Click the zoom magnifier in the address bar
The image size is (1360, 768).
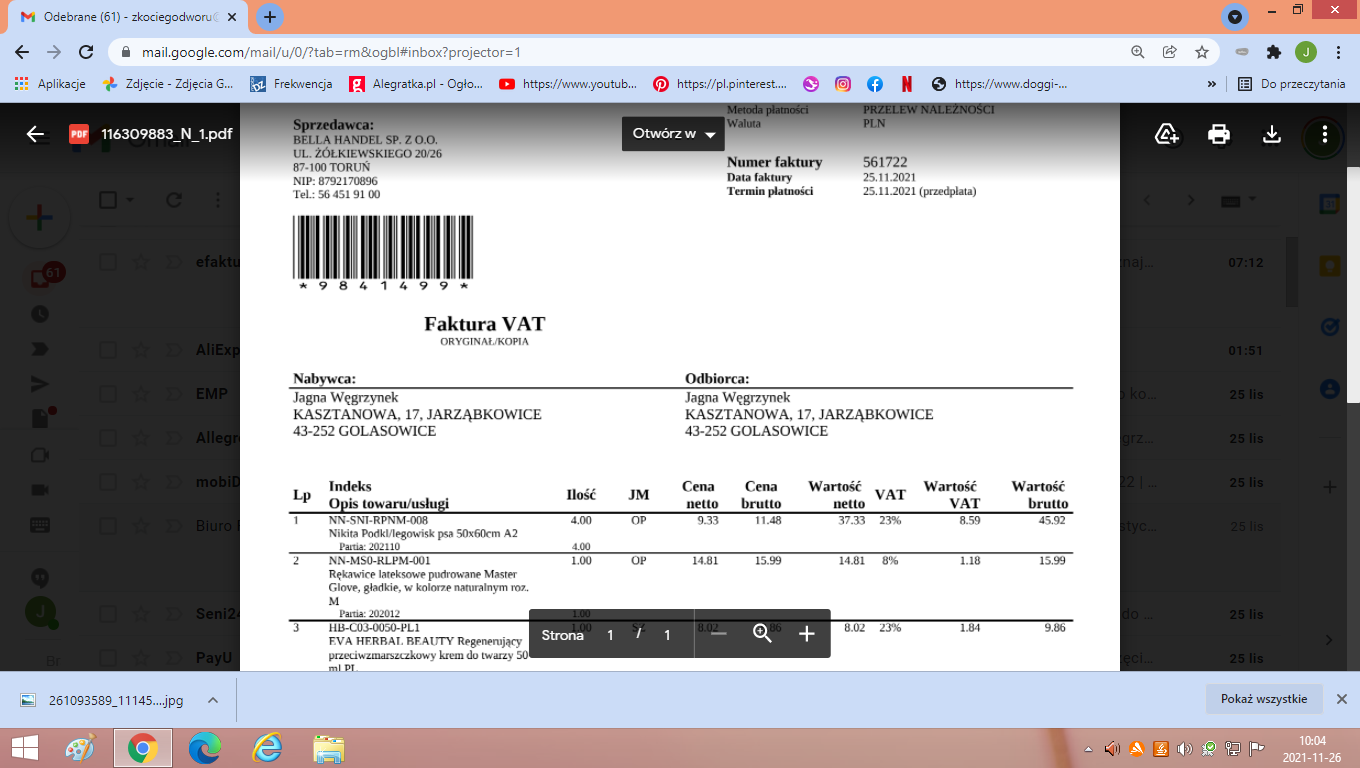click(x=1137, y=52)
